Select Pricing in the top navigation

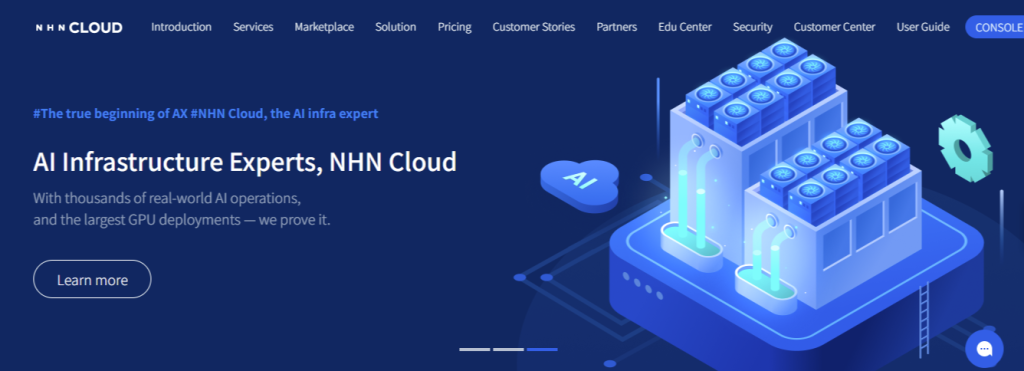455,27
